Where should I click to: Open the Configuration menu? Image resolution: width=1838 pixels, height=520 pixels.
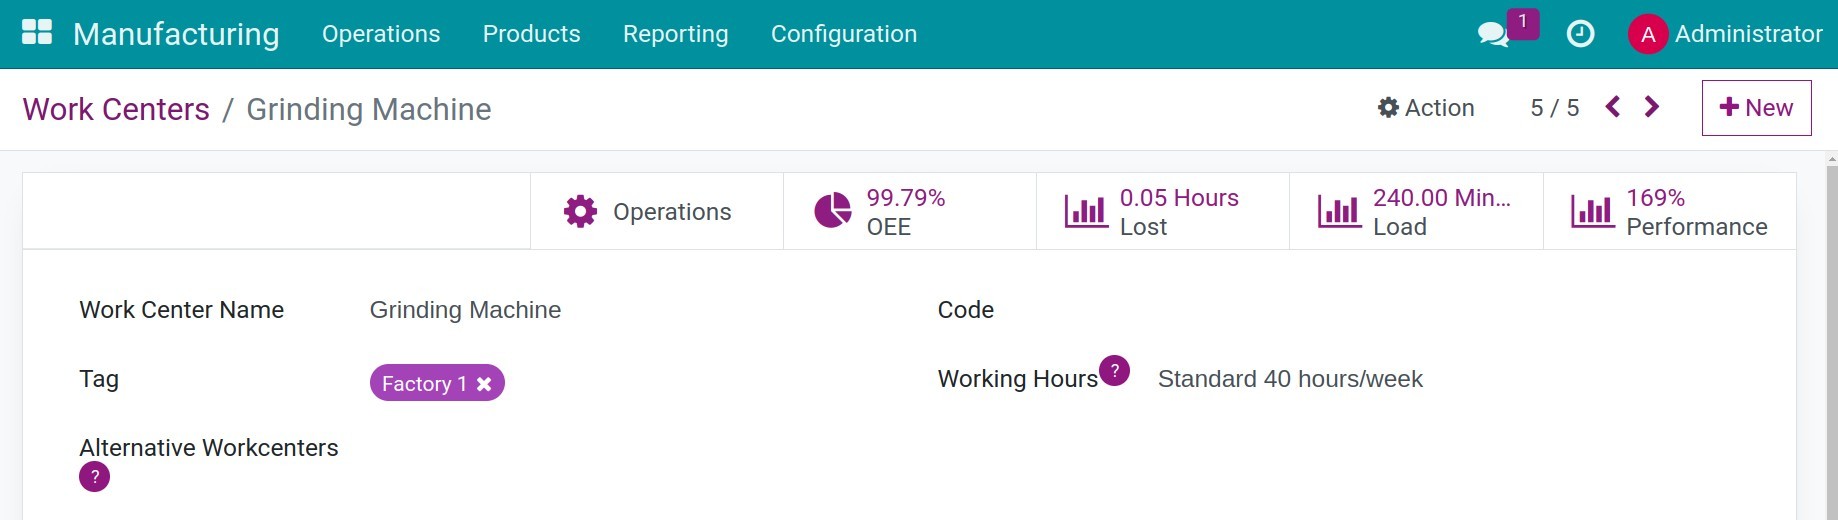pyautogui.click(x=843, y=34)
